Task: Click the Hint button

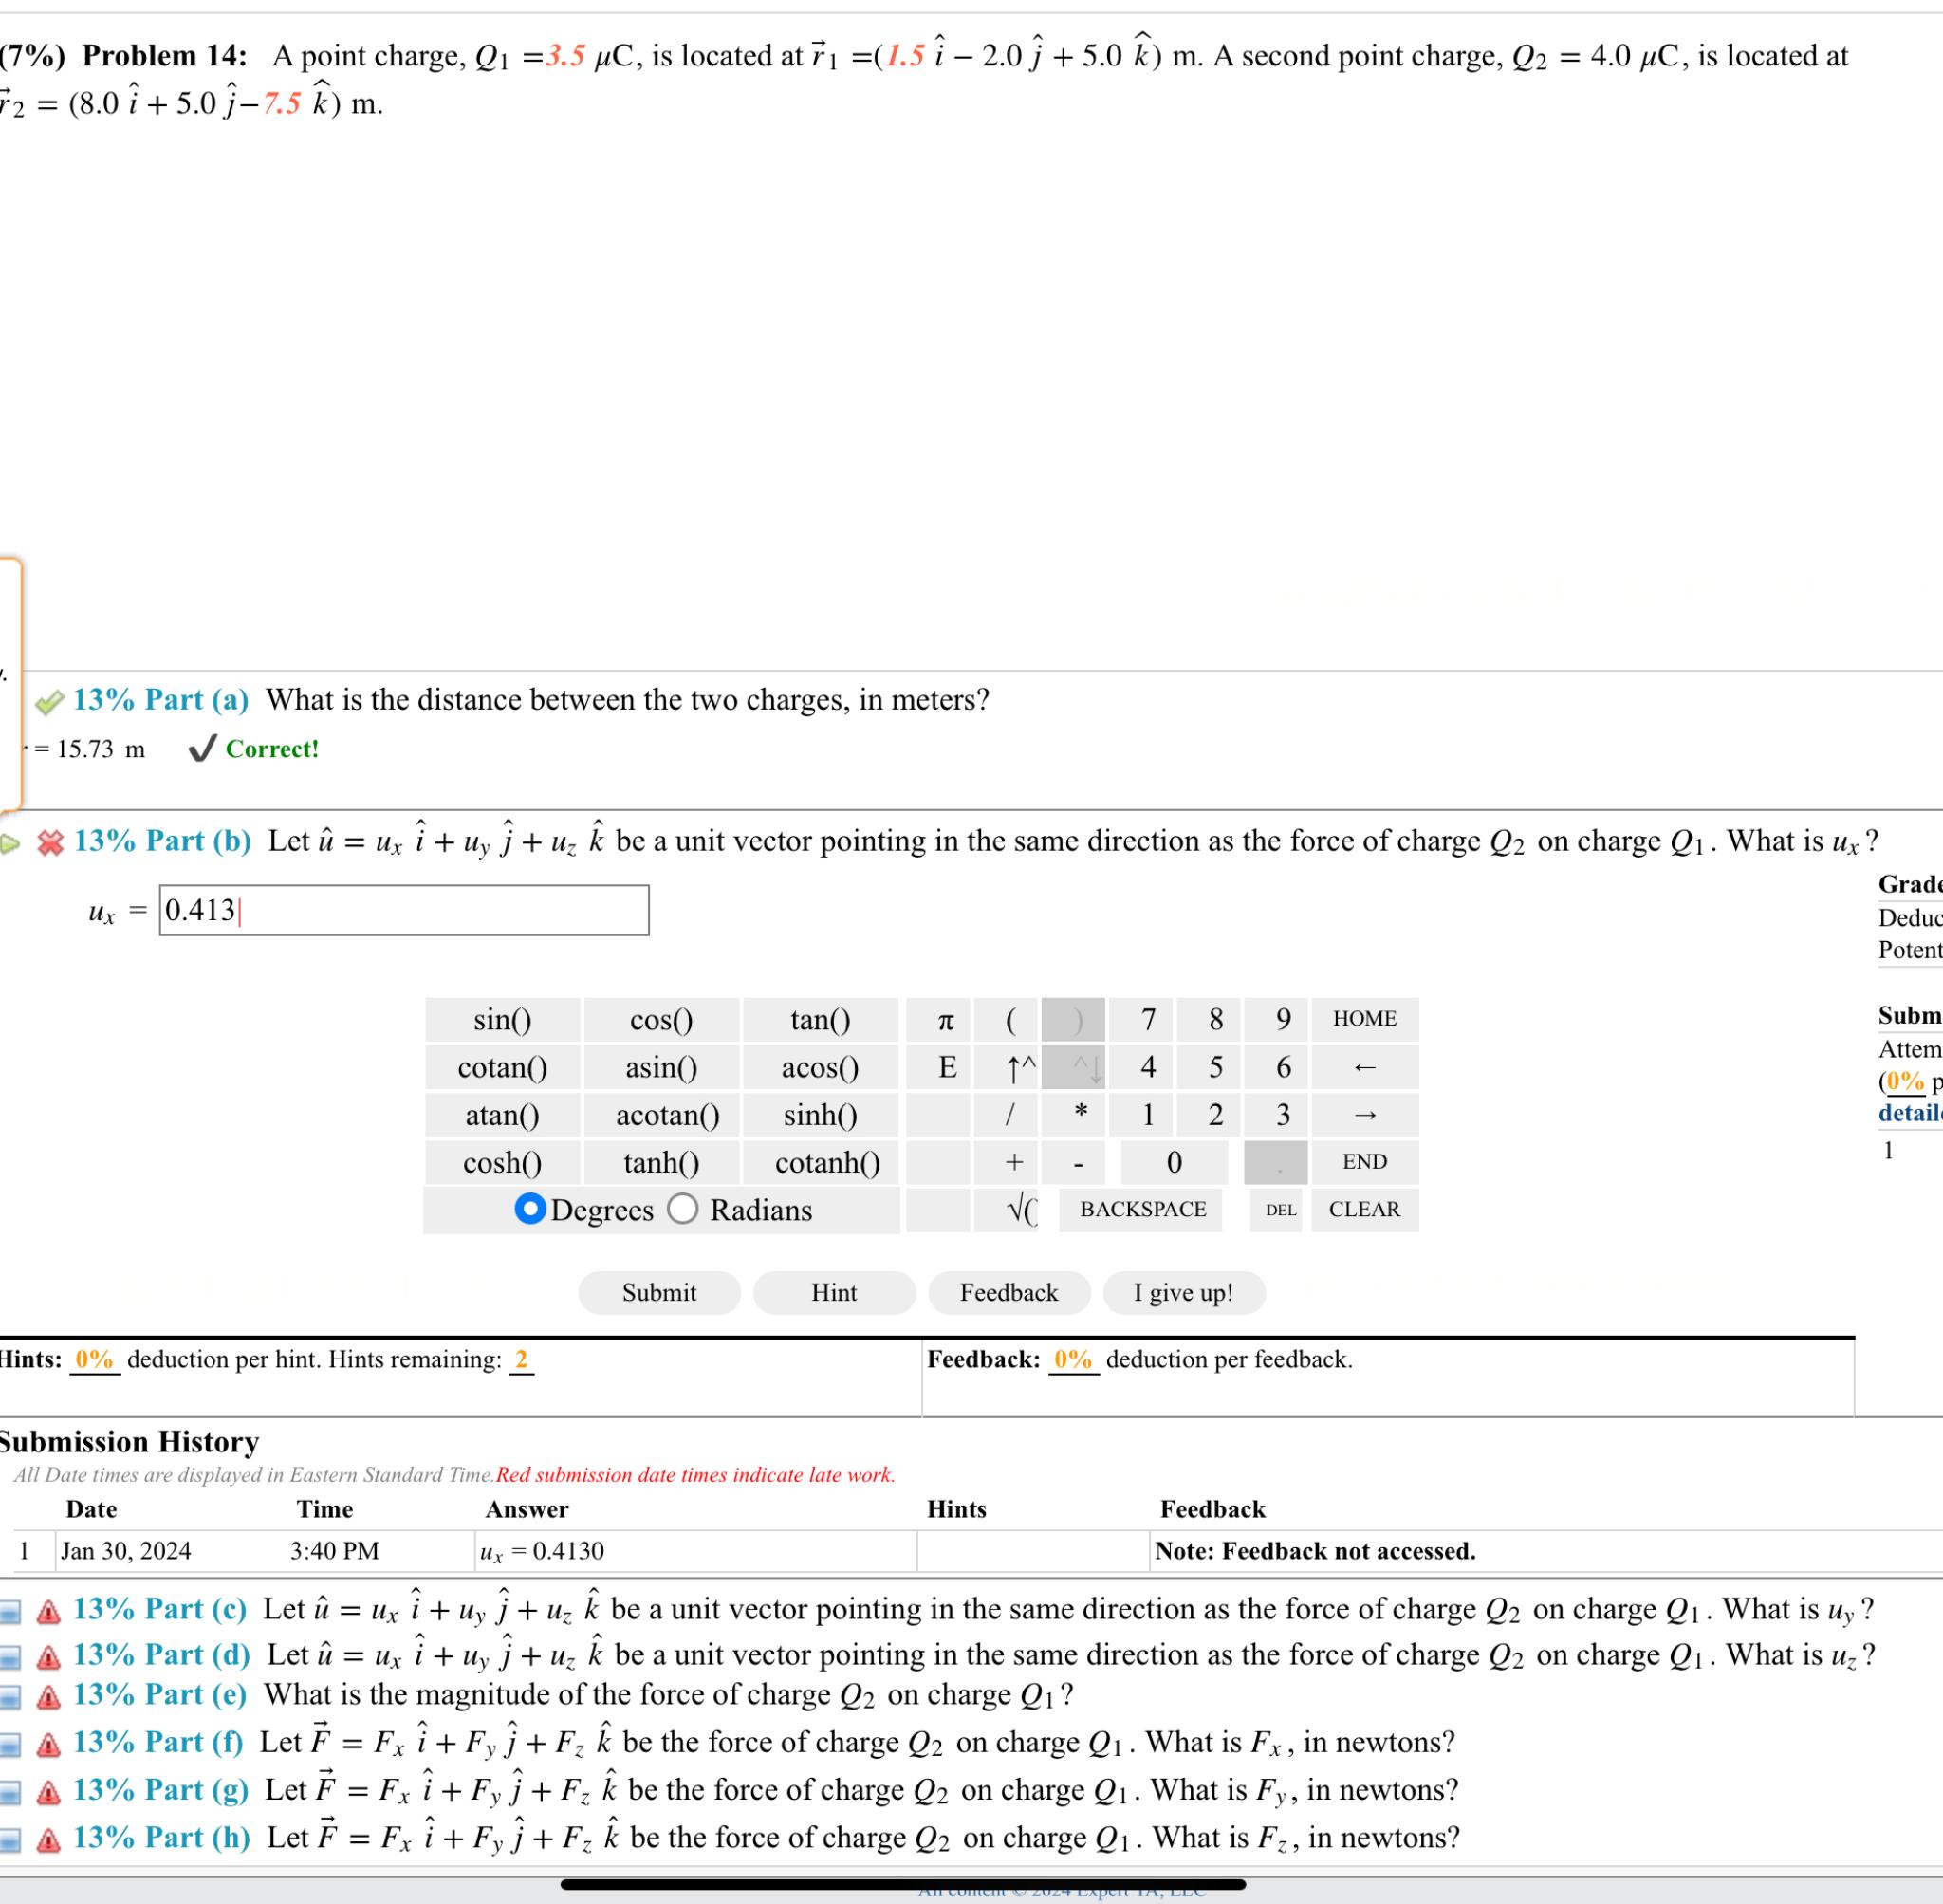Action: pos(834,1292)
